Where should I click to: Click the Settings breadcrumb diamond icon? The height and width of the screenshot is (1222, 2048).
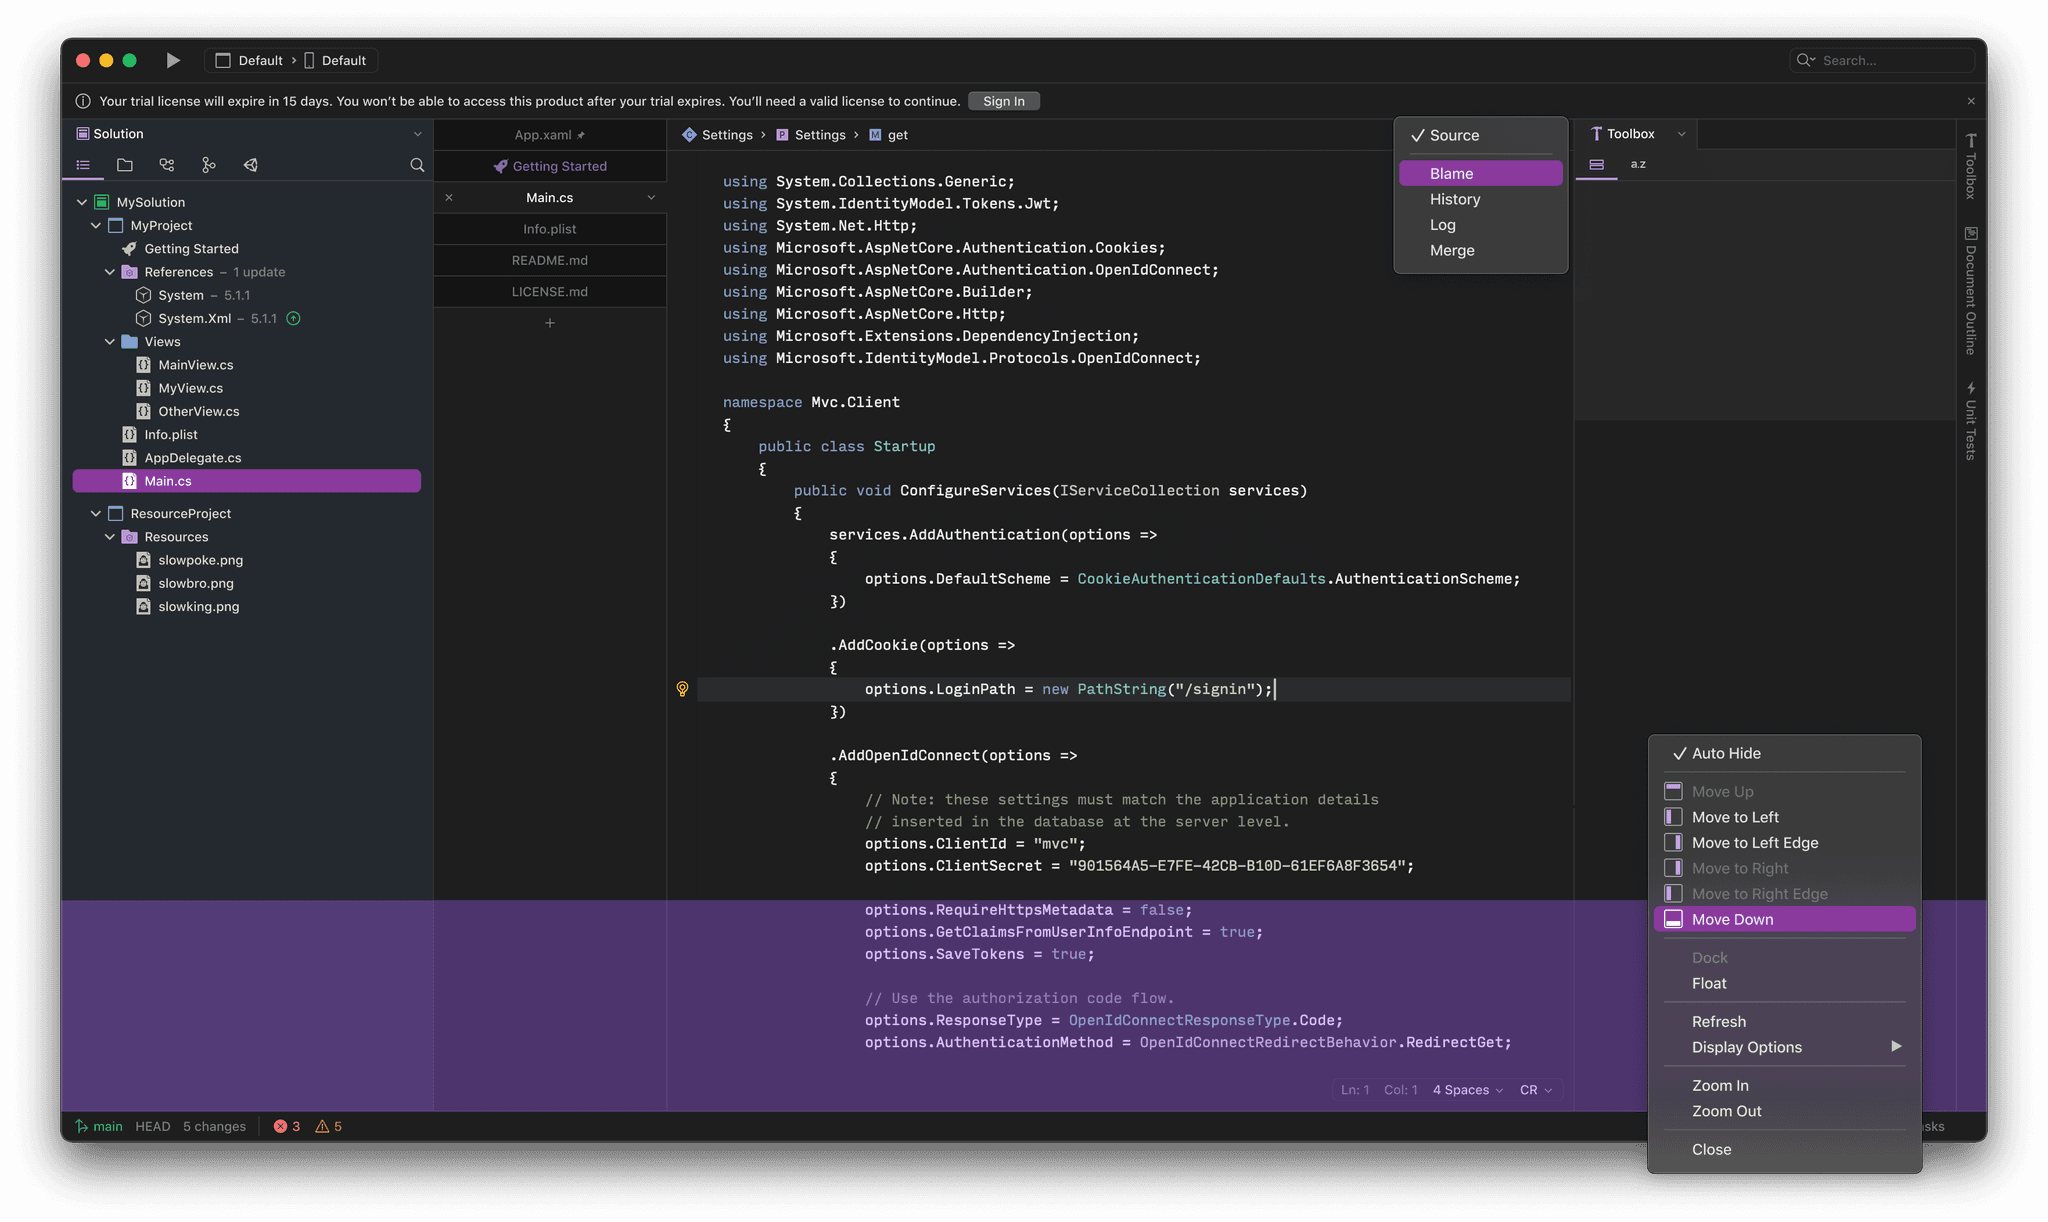pyautogui.click(x=689, y=135)
